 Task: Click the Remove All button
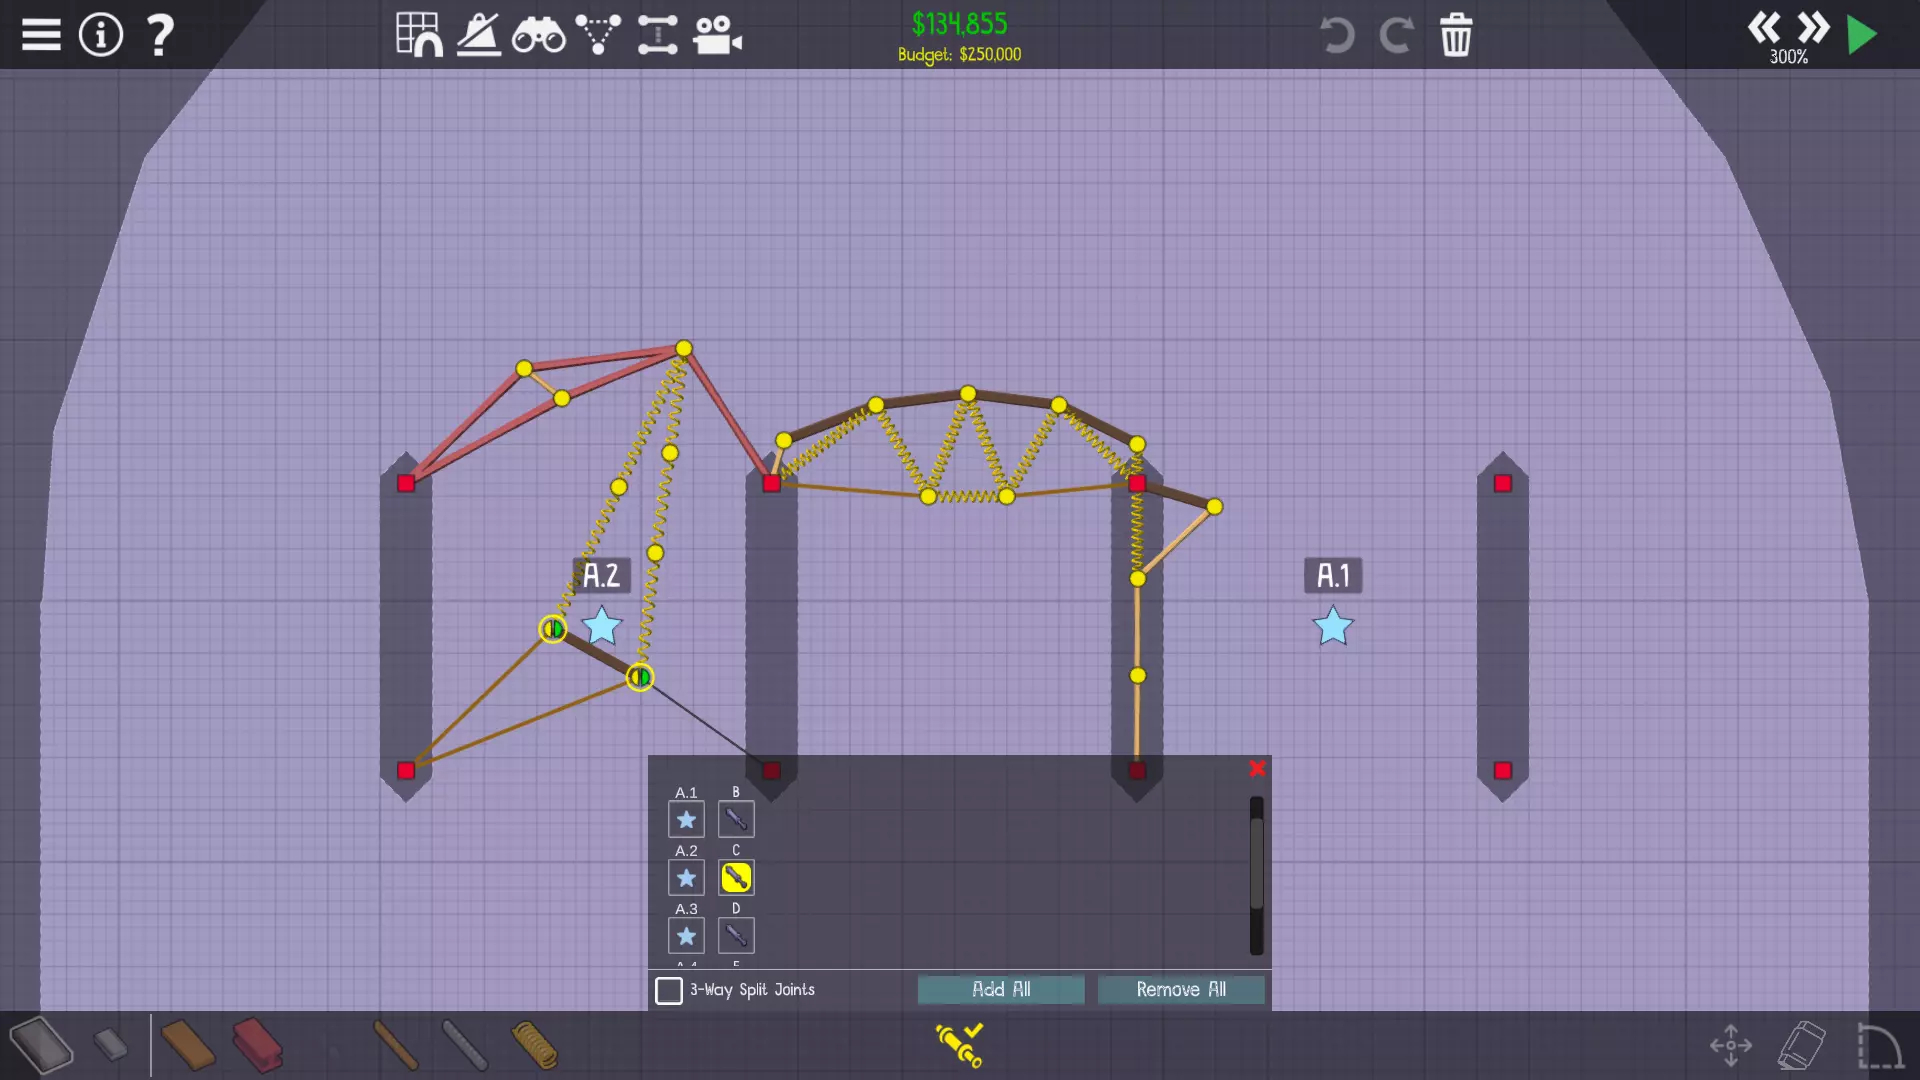[1181, 989]
